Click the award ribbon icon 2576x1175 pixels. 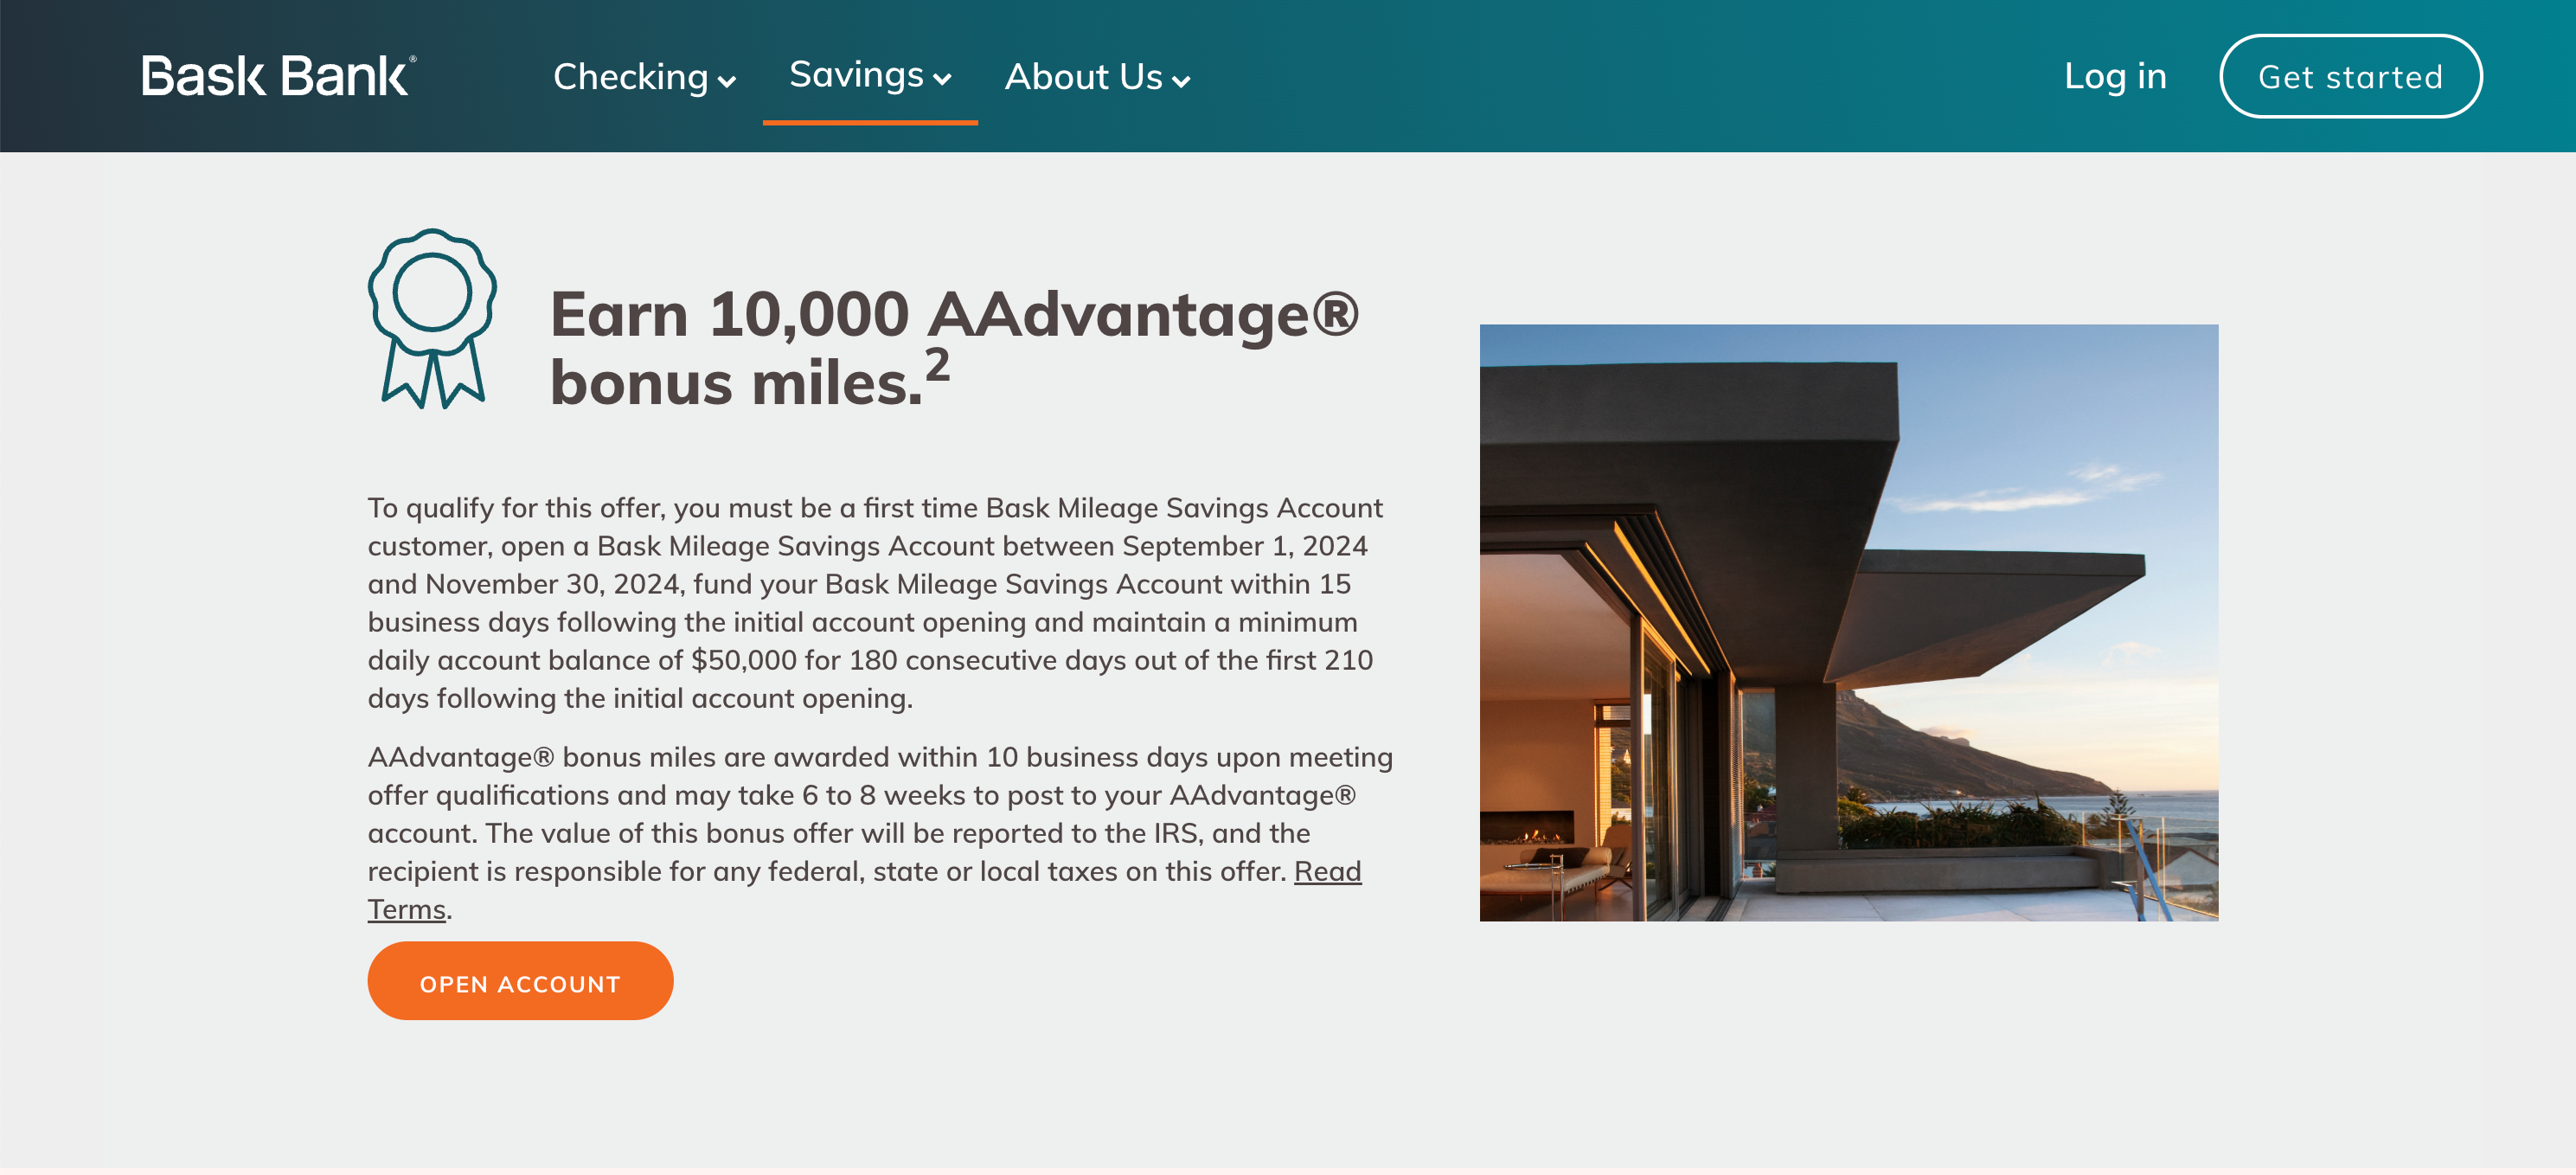432,318
